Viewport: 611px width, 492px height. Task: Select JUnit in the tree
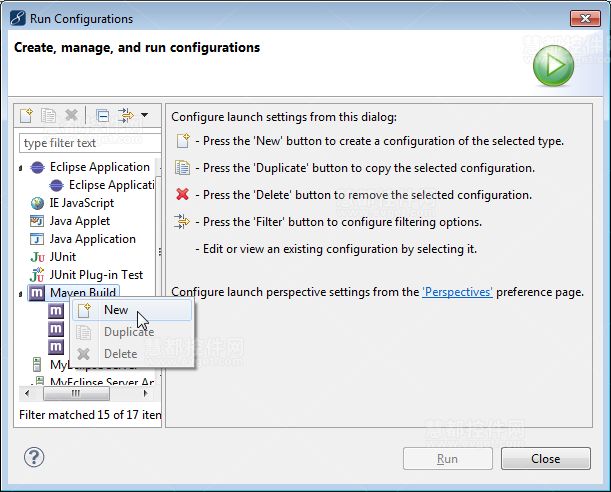tap(63, 257)
